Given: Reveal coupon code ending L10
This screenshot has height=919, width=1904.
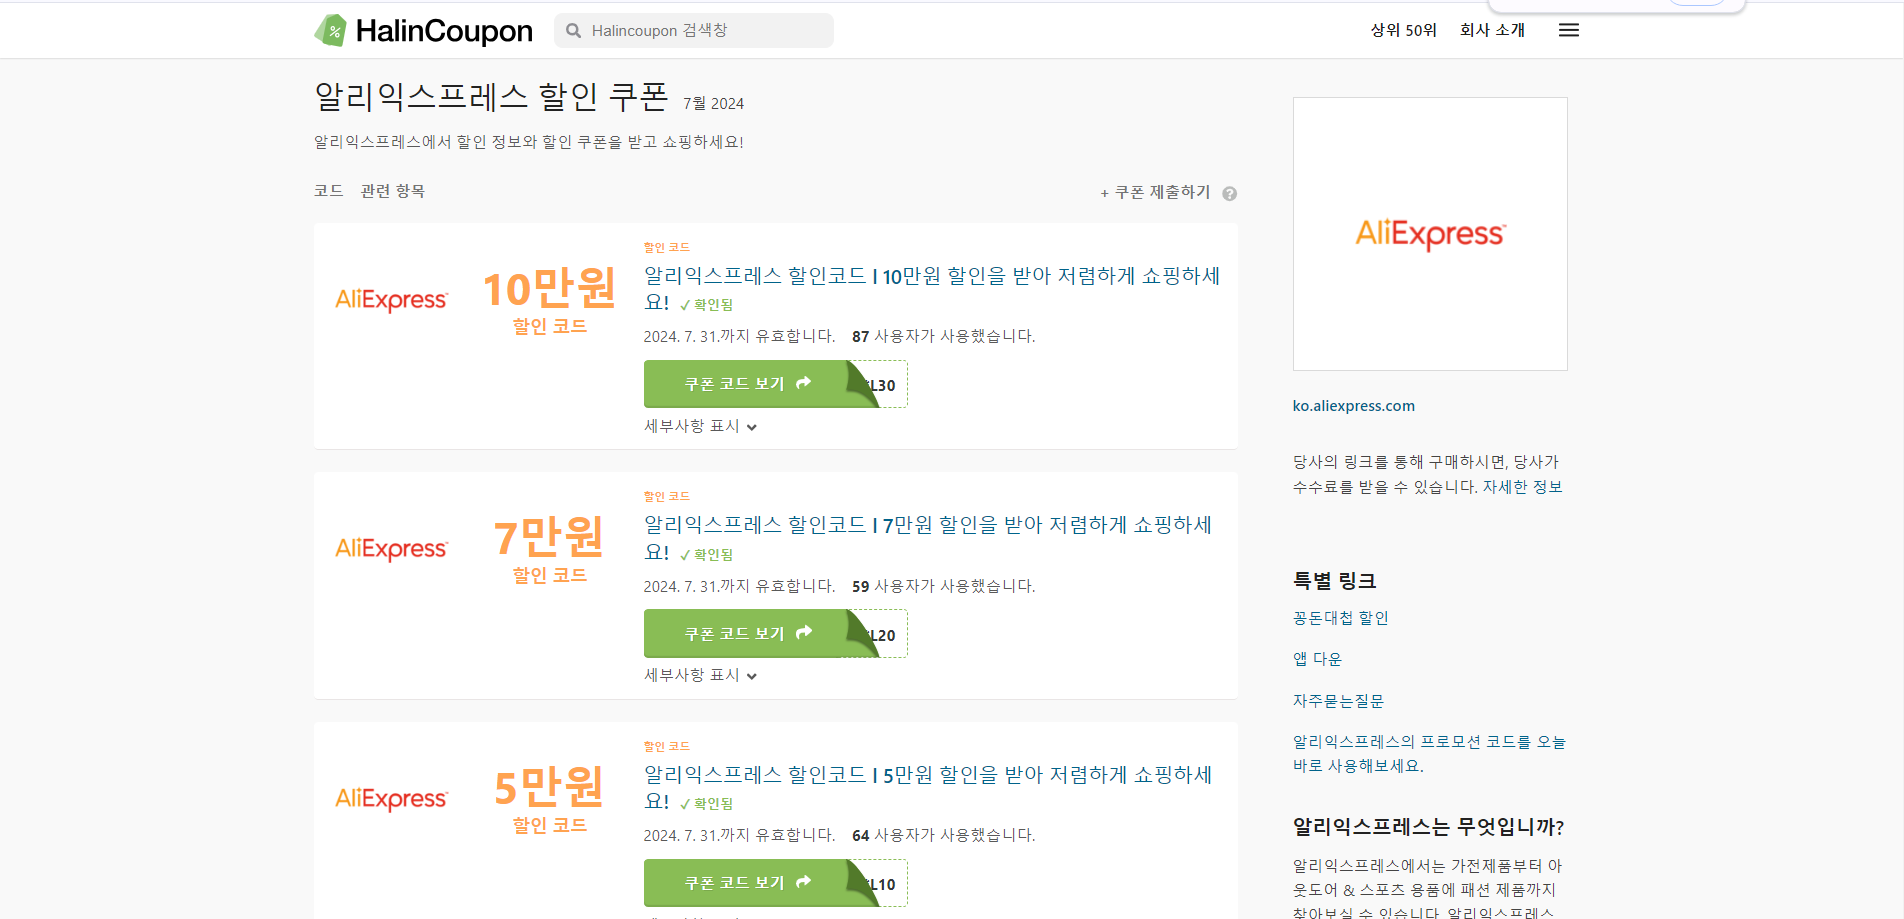Looking at the screenshot, I should [775, 883].
